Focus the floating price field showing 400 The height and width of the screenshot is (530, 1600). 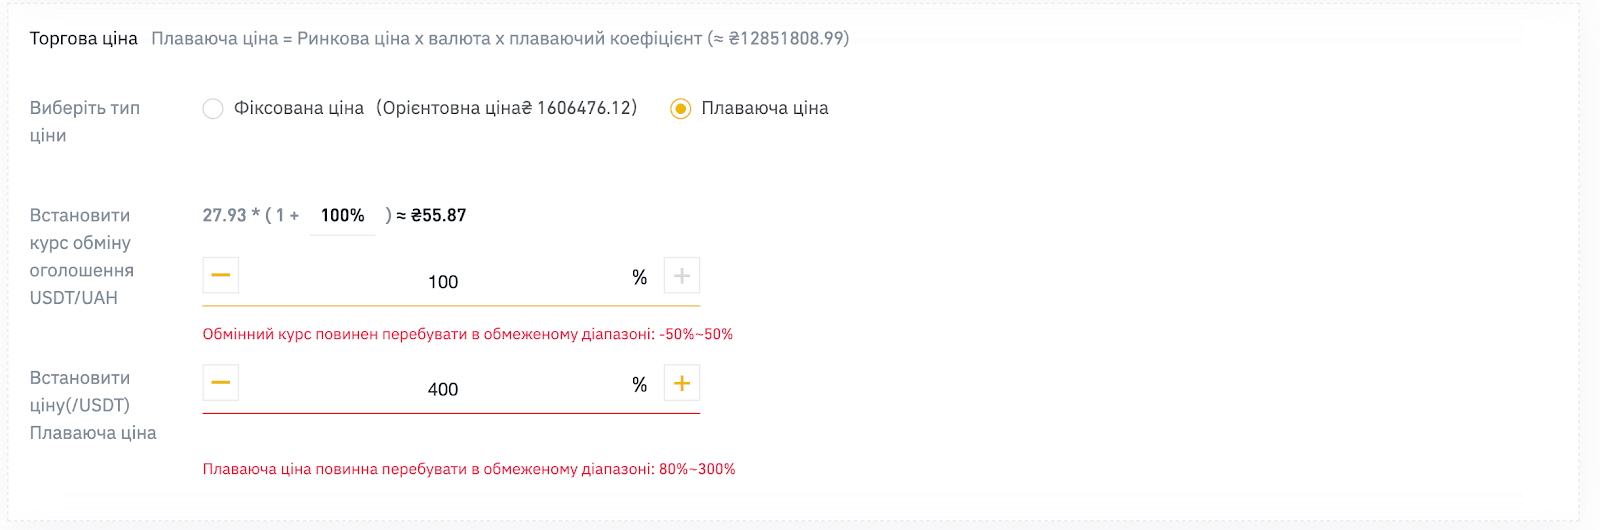pos(443,390)
